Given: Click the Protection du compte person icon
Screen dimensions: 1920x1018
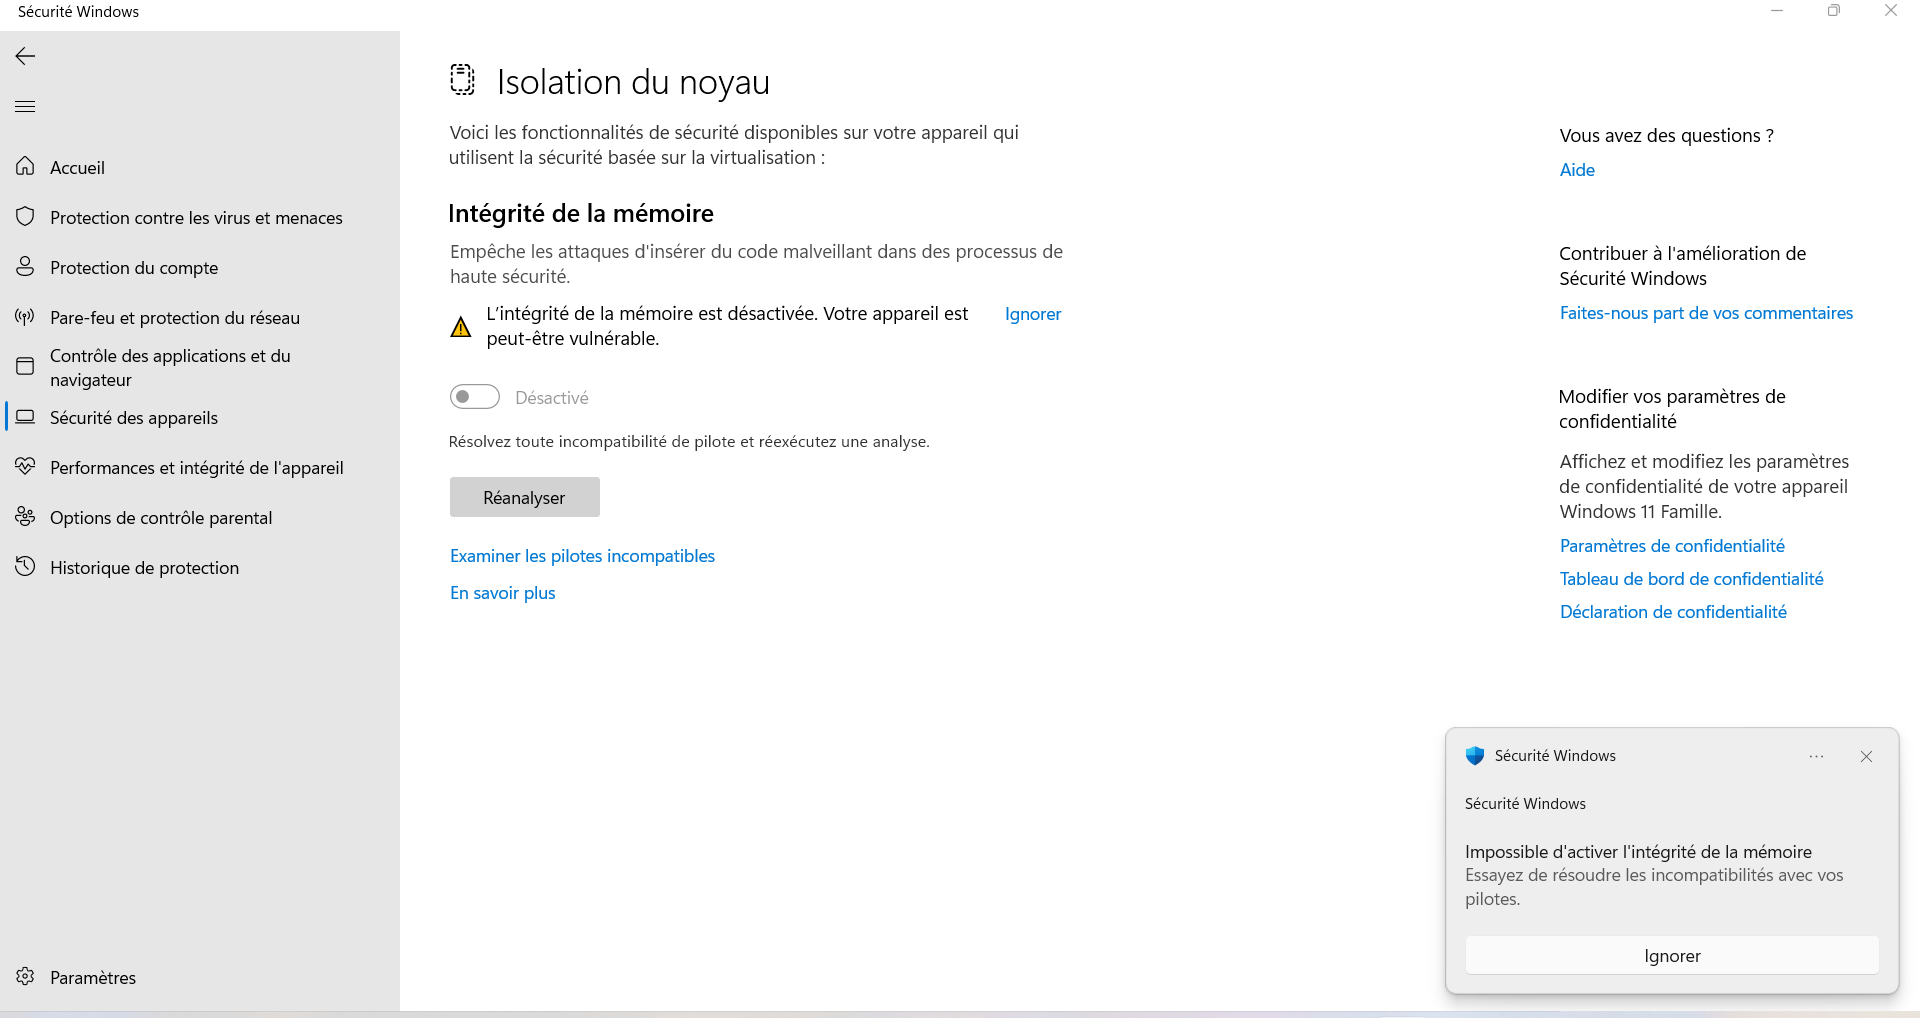Looking at the screenshot, I should 25,266.
